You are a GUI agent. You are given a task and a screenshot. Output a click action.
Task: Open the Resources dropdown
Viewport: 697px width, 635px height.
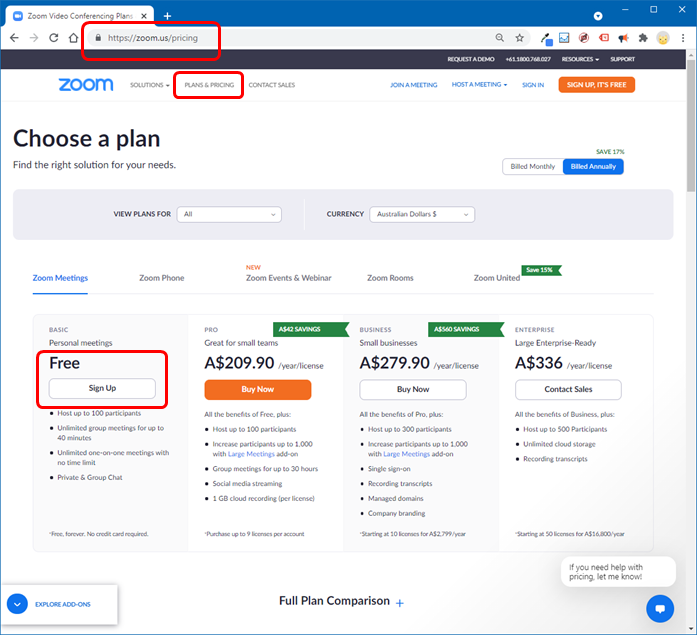(580, 59)
